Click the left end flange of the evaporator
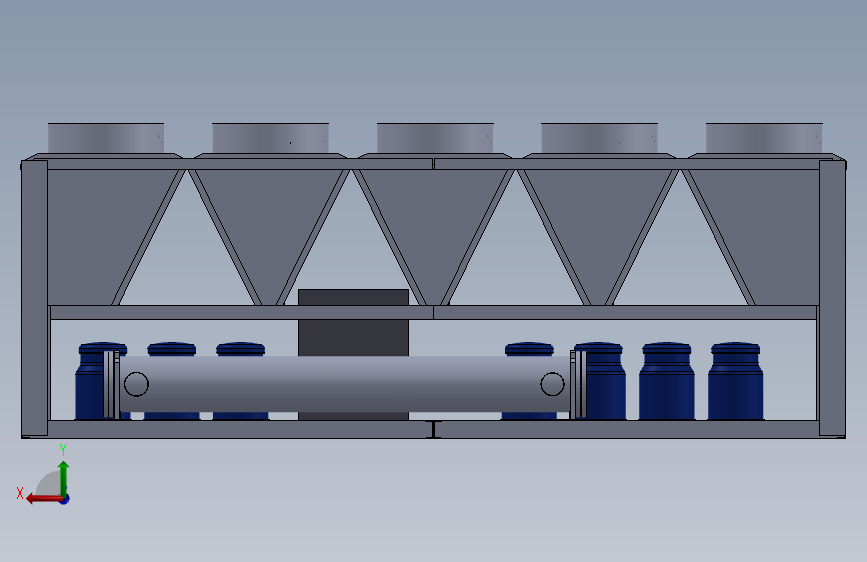The height and width of the screenshot is (562, 867). [111, 384]
